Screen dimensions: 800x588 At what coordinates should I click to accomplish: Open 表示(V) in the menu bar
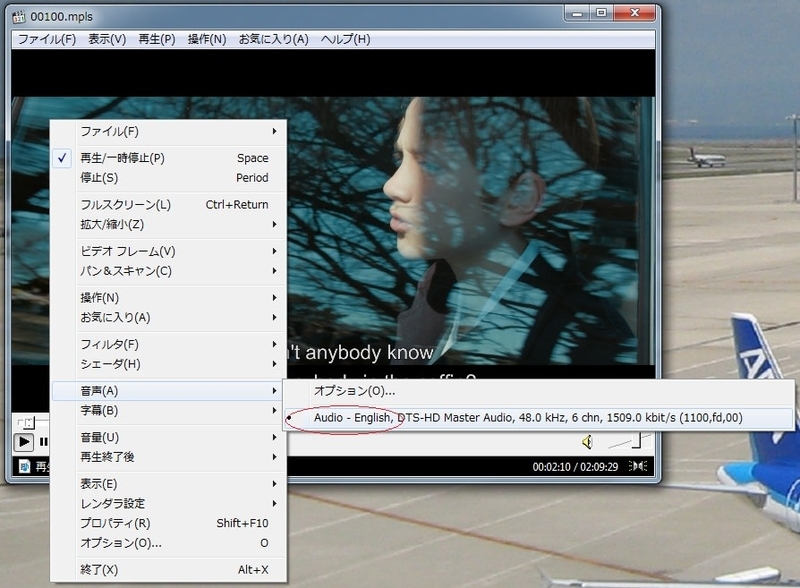point(107,39)
